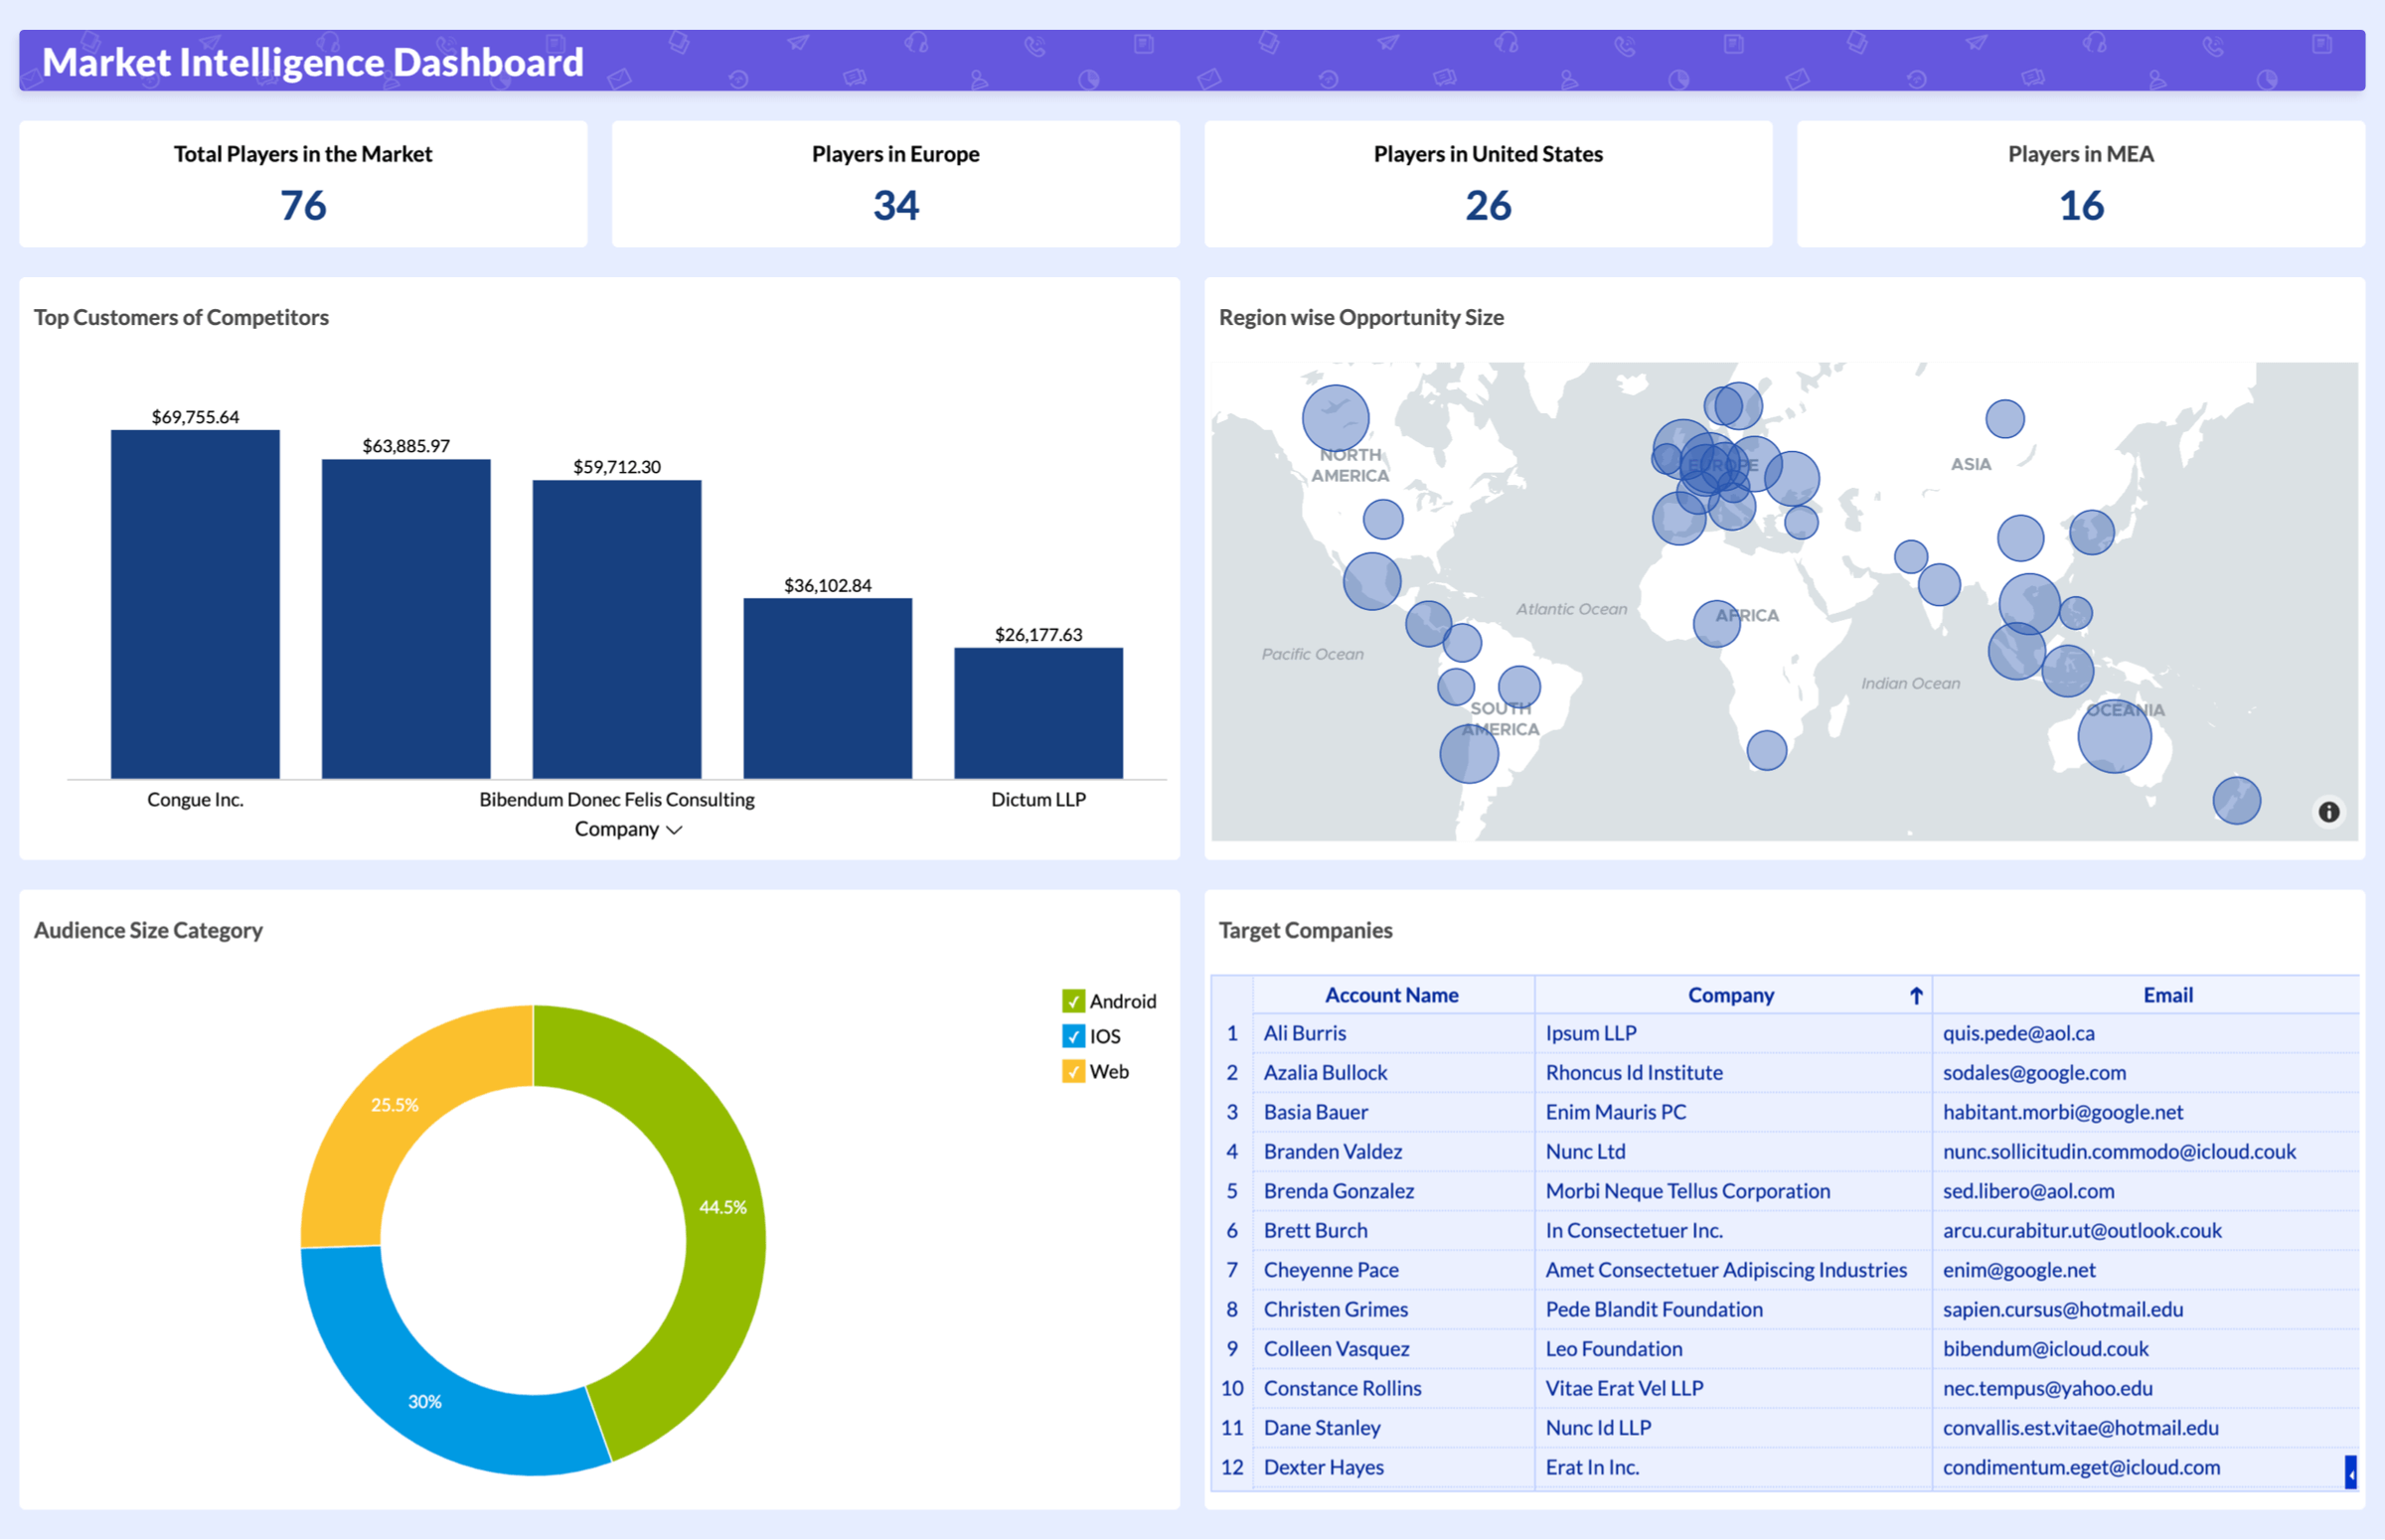Select the bubble on the Africa label

coord(1716,623)
